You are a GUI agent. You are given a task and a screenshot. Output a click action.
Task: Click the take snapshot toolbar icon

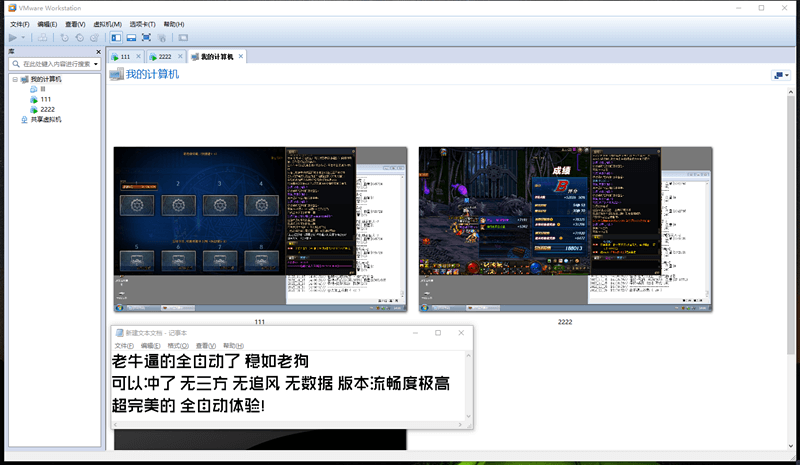(64, 37)
